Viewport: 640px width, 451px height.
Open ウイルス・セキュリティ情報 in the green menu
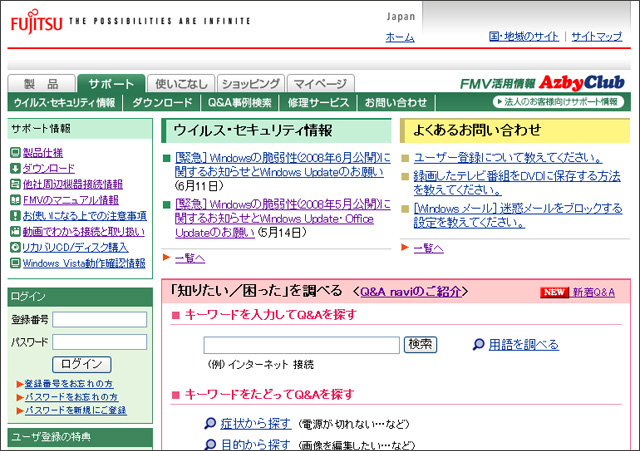click(64, 102)
